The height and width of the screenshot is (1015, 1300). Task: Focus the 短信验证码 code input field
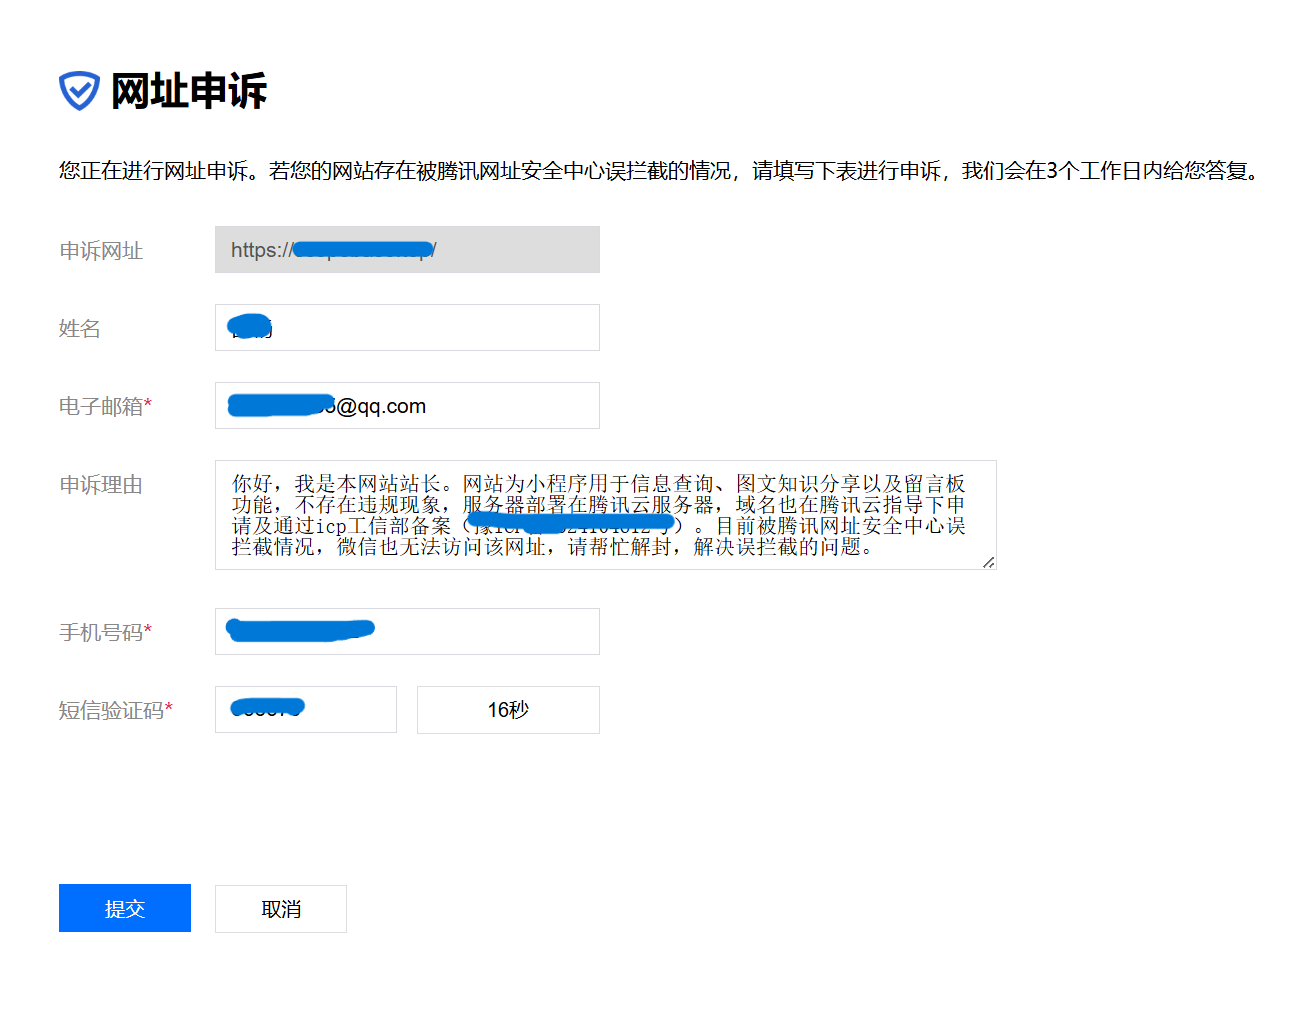tap(306, 709)
